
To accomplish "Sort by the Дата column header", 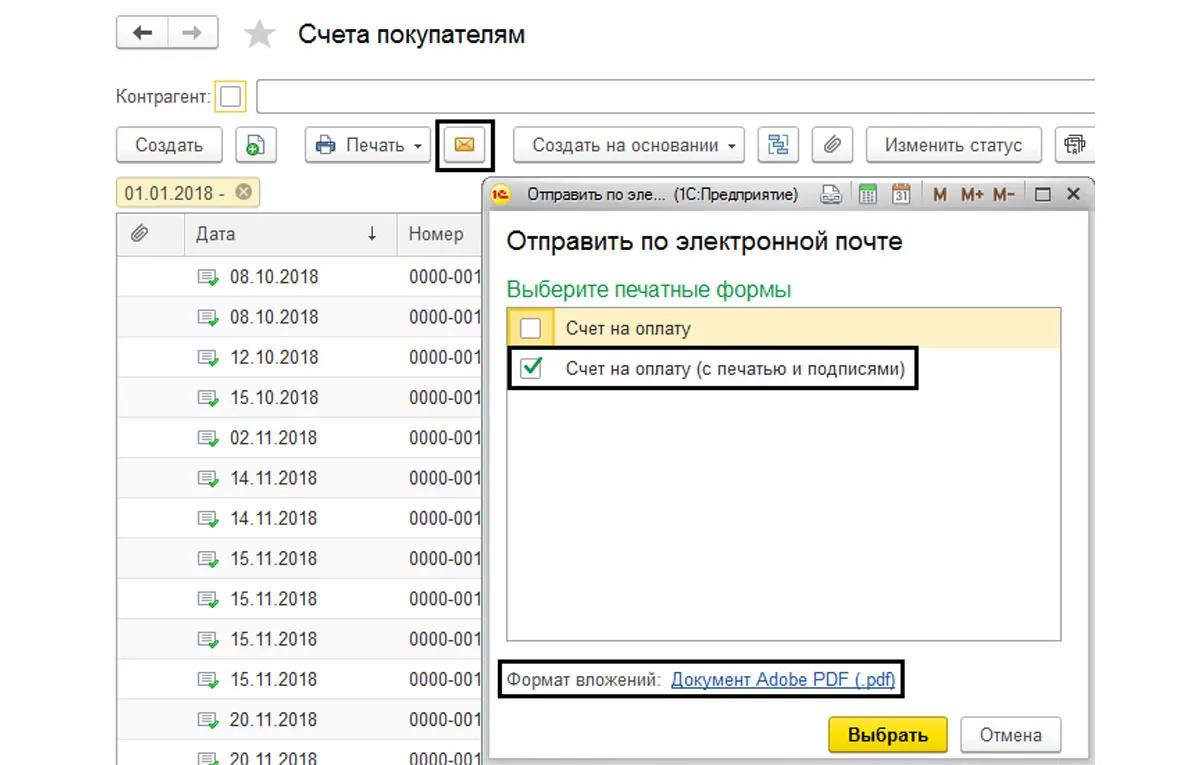I will pyautogui.click(x=291, y=234).
